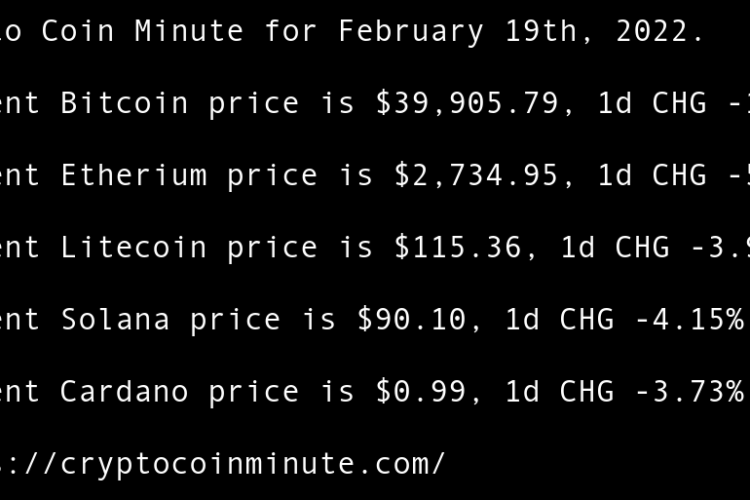Click the words Coin Minute in the header
Image resolution: width=750 pixels, height=500 pixels.
coord(153,31)
